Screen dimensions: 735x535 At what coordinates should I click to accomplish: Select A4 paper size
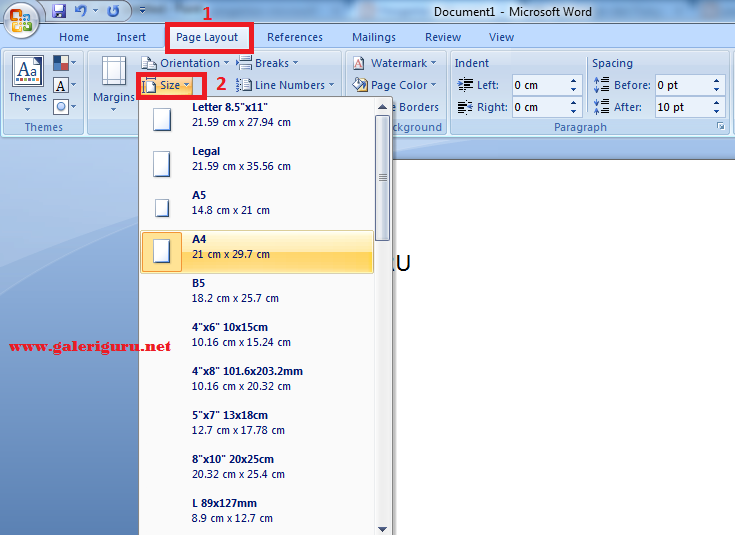pos(257,251)
